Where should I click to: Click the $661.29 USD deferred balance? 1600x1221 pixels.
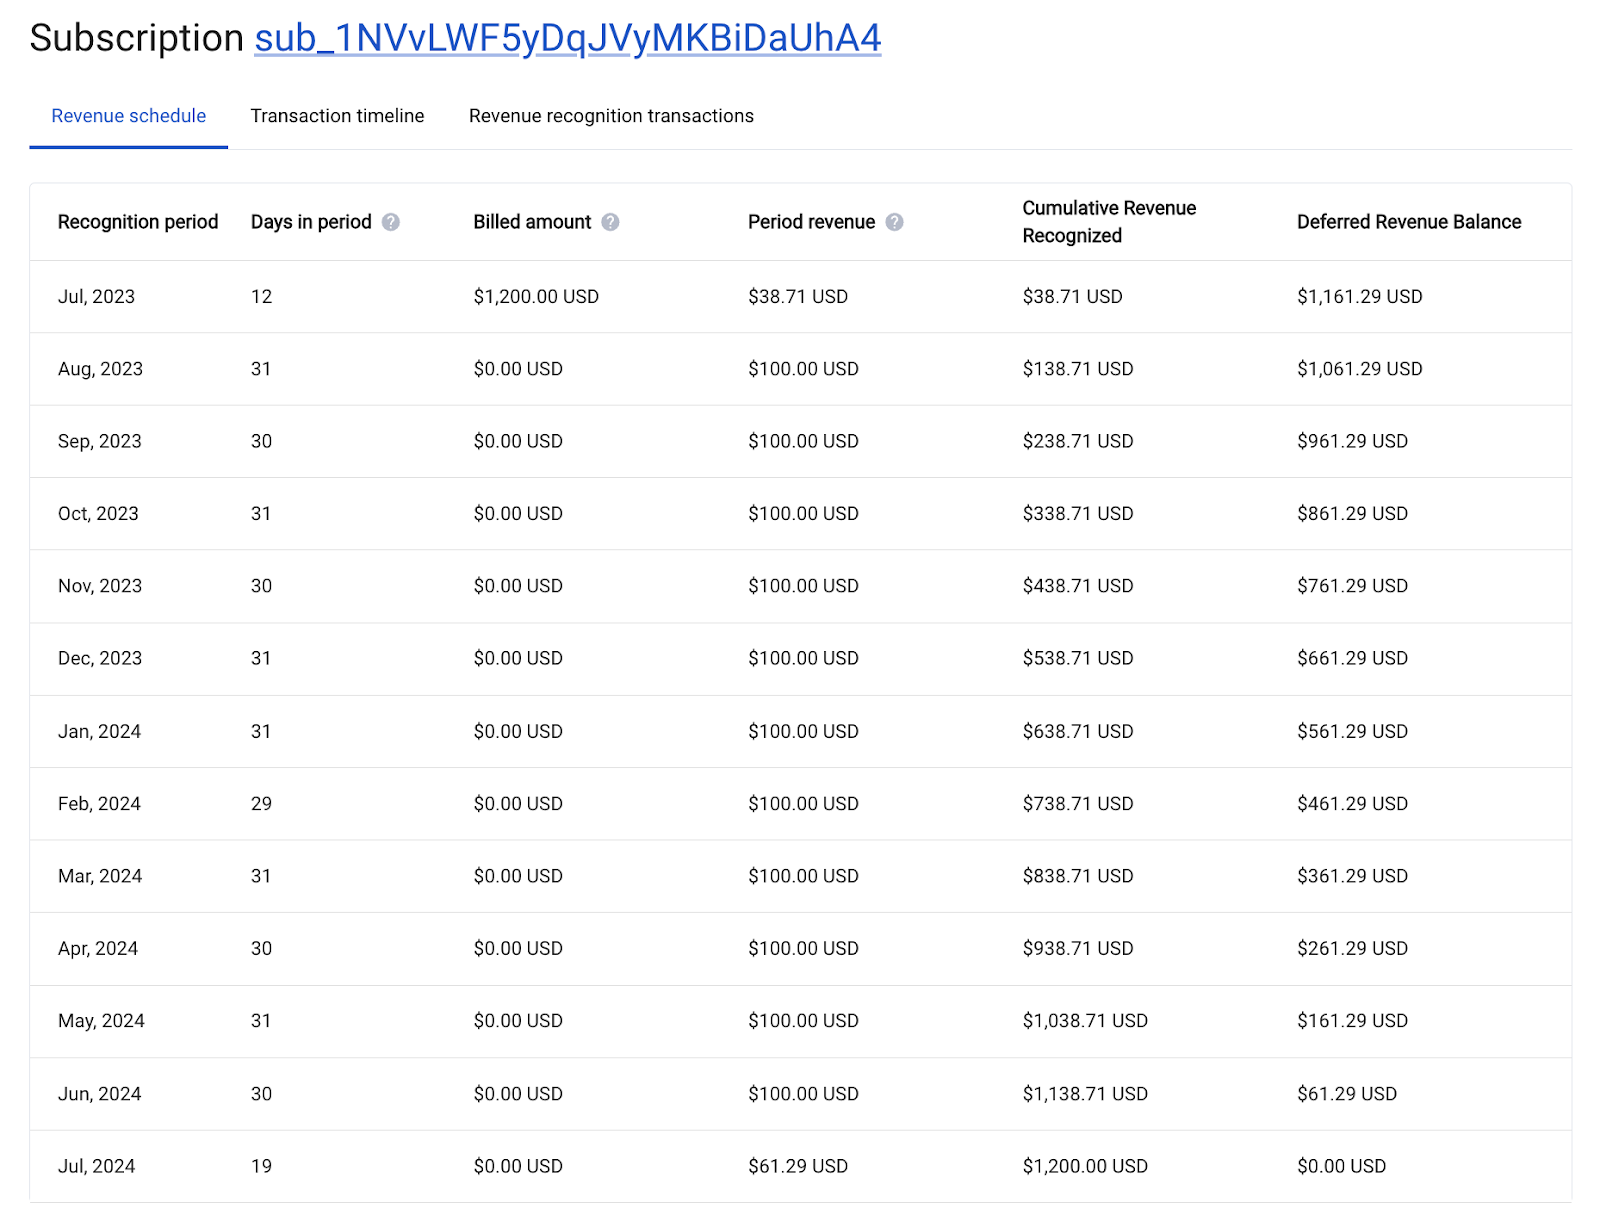[1352, 658]
